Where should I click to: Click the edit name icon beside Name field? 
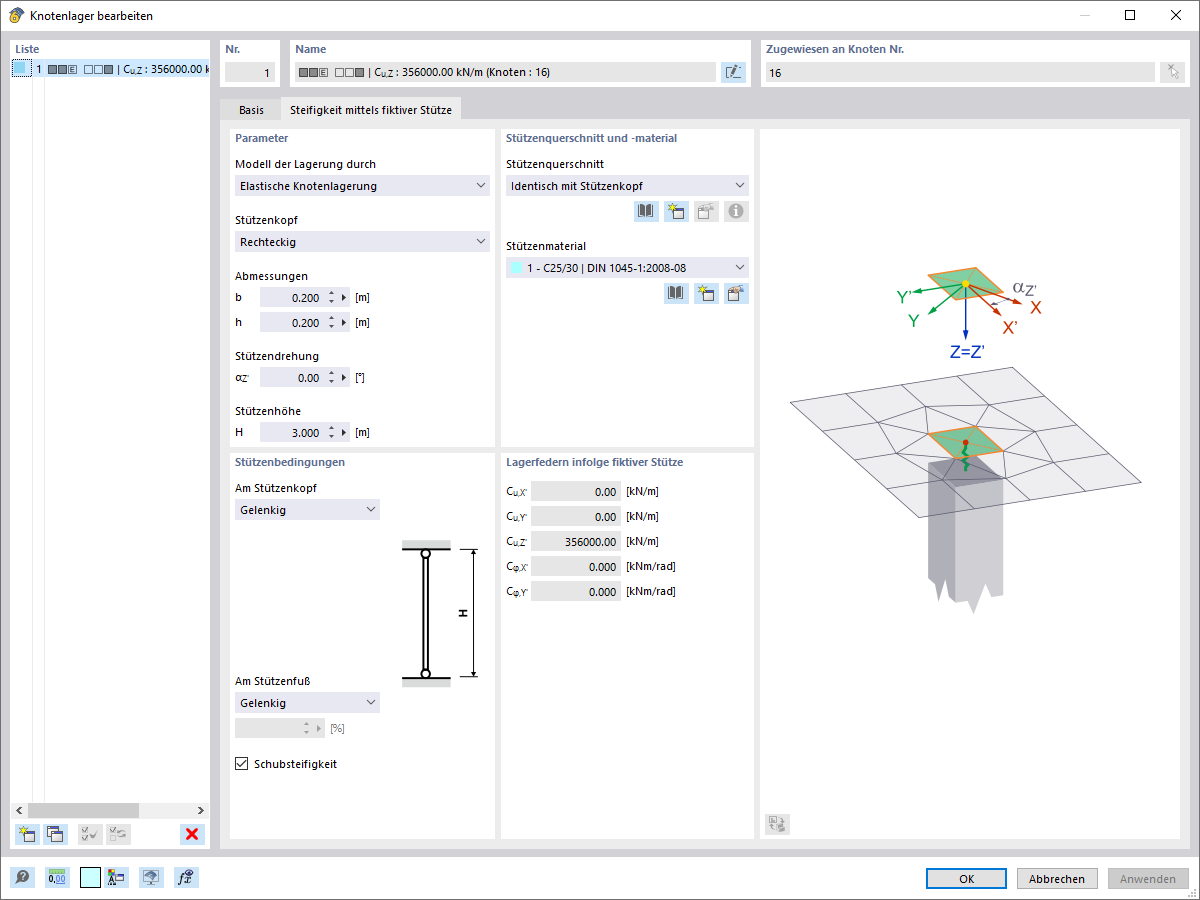(733, 72)
